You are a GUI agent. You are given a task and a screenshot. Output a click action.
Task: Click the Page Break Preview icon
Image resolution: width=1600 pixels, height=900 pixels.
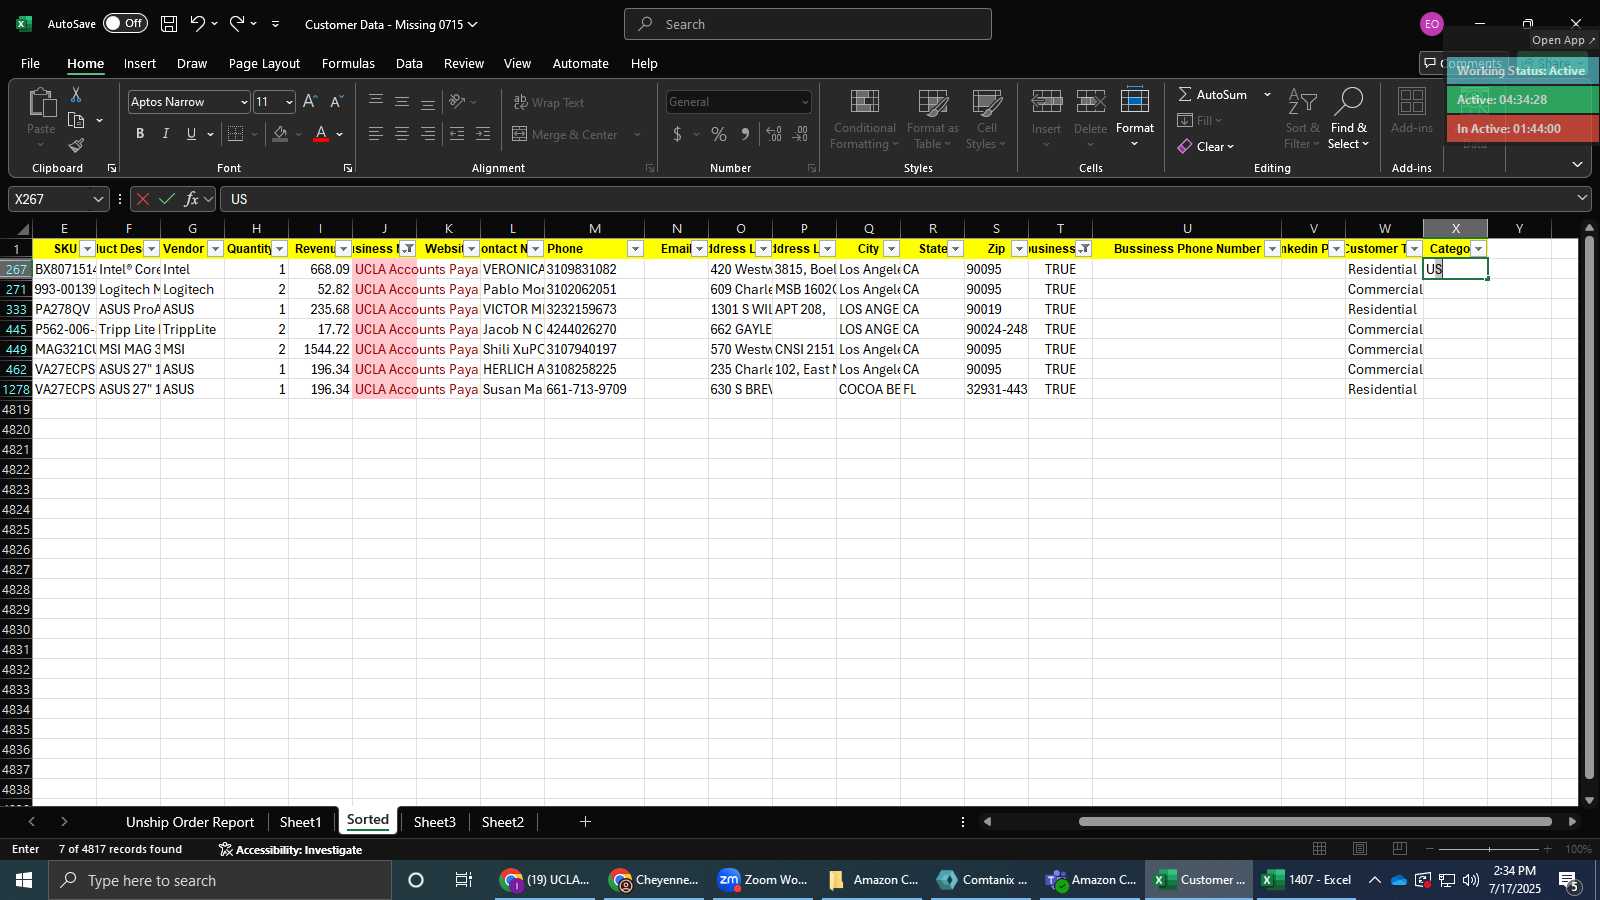(1400, 849)
